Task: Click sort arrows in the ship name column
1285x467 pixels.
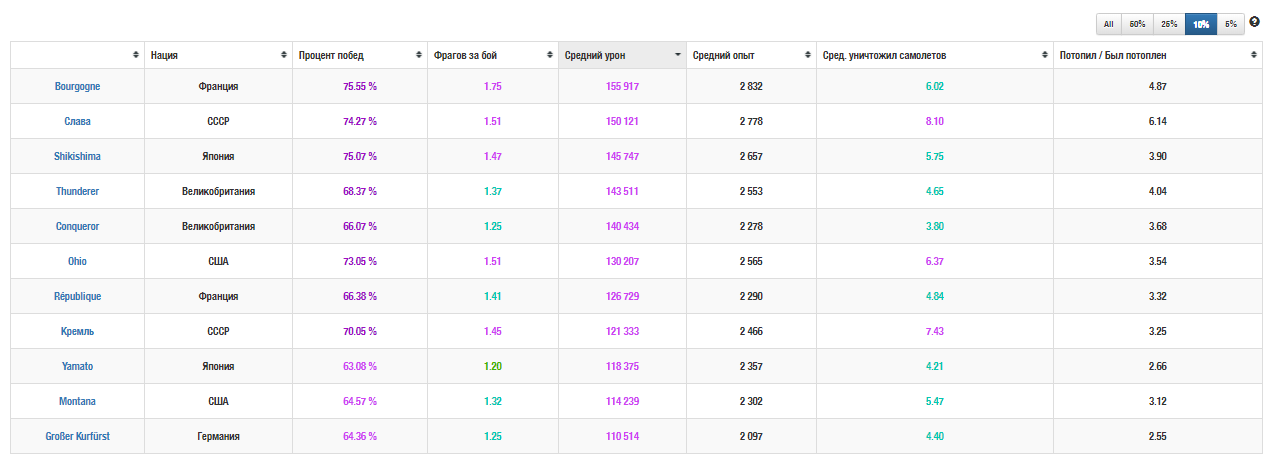Action: click(136, 55)
